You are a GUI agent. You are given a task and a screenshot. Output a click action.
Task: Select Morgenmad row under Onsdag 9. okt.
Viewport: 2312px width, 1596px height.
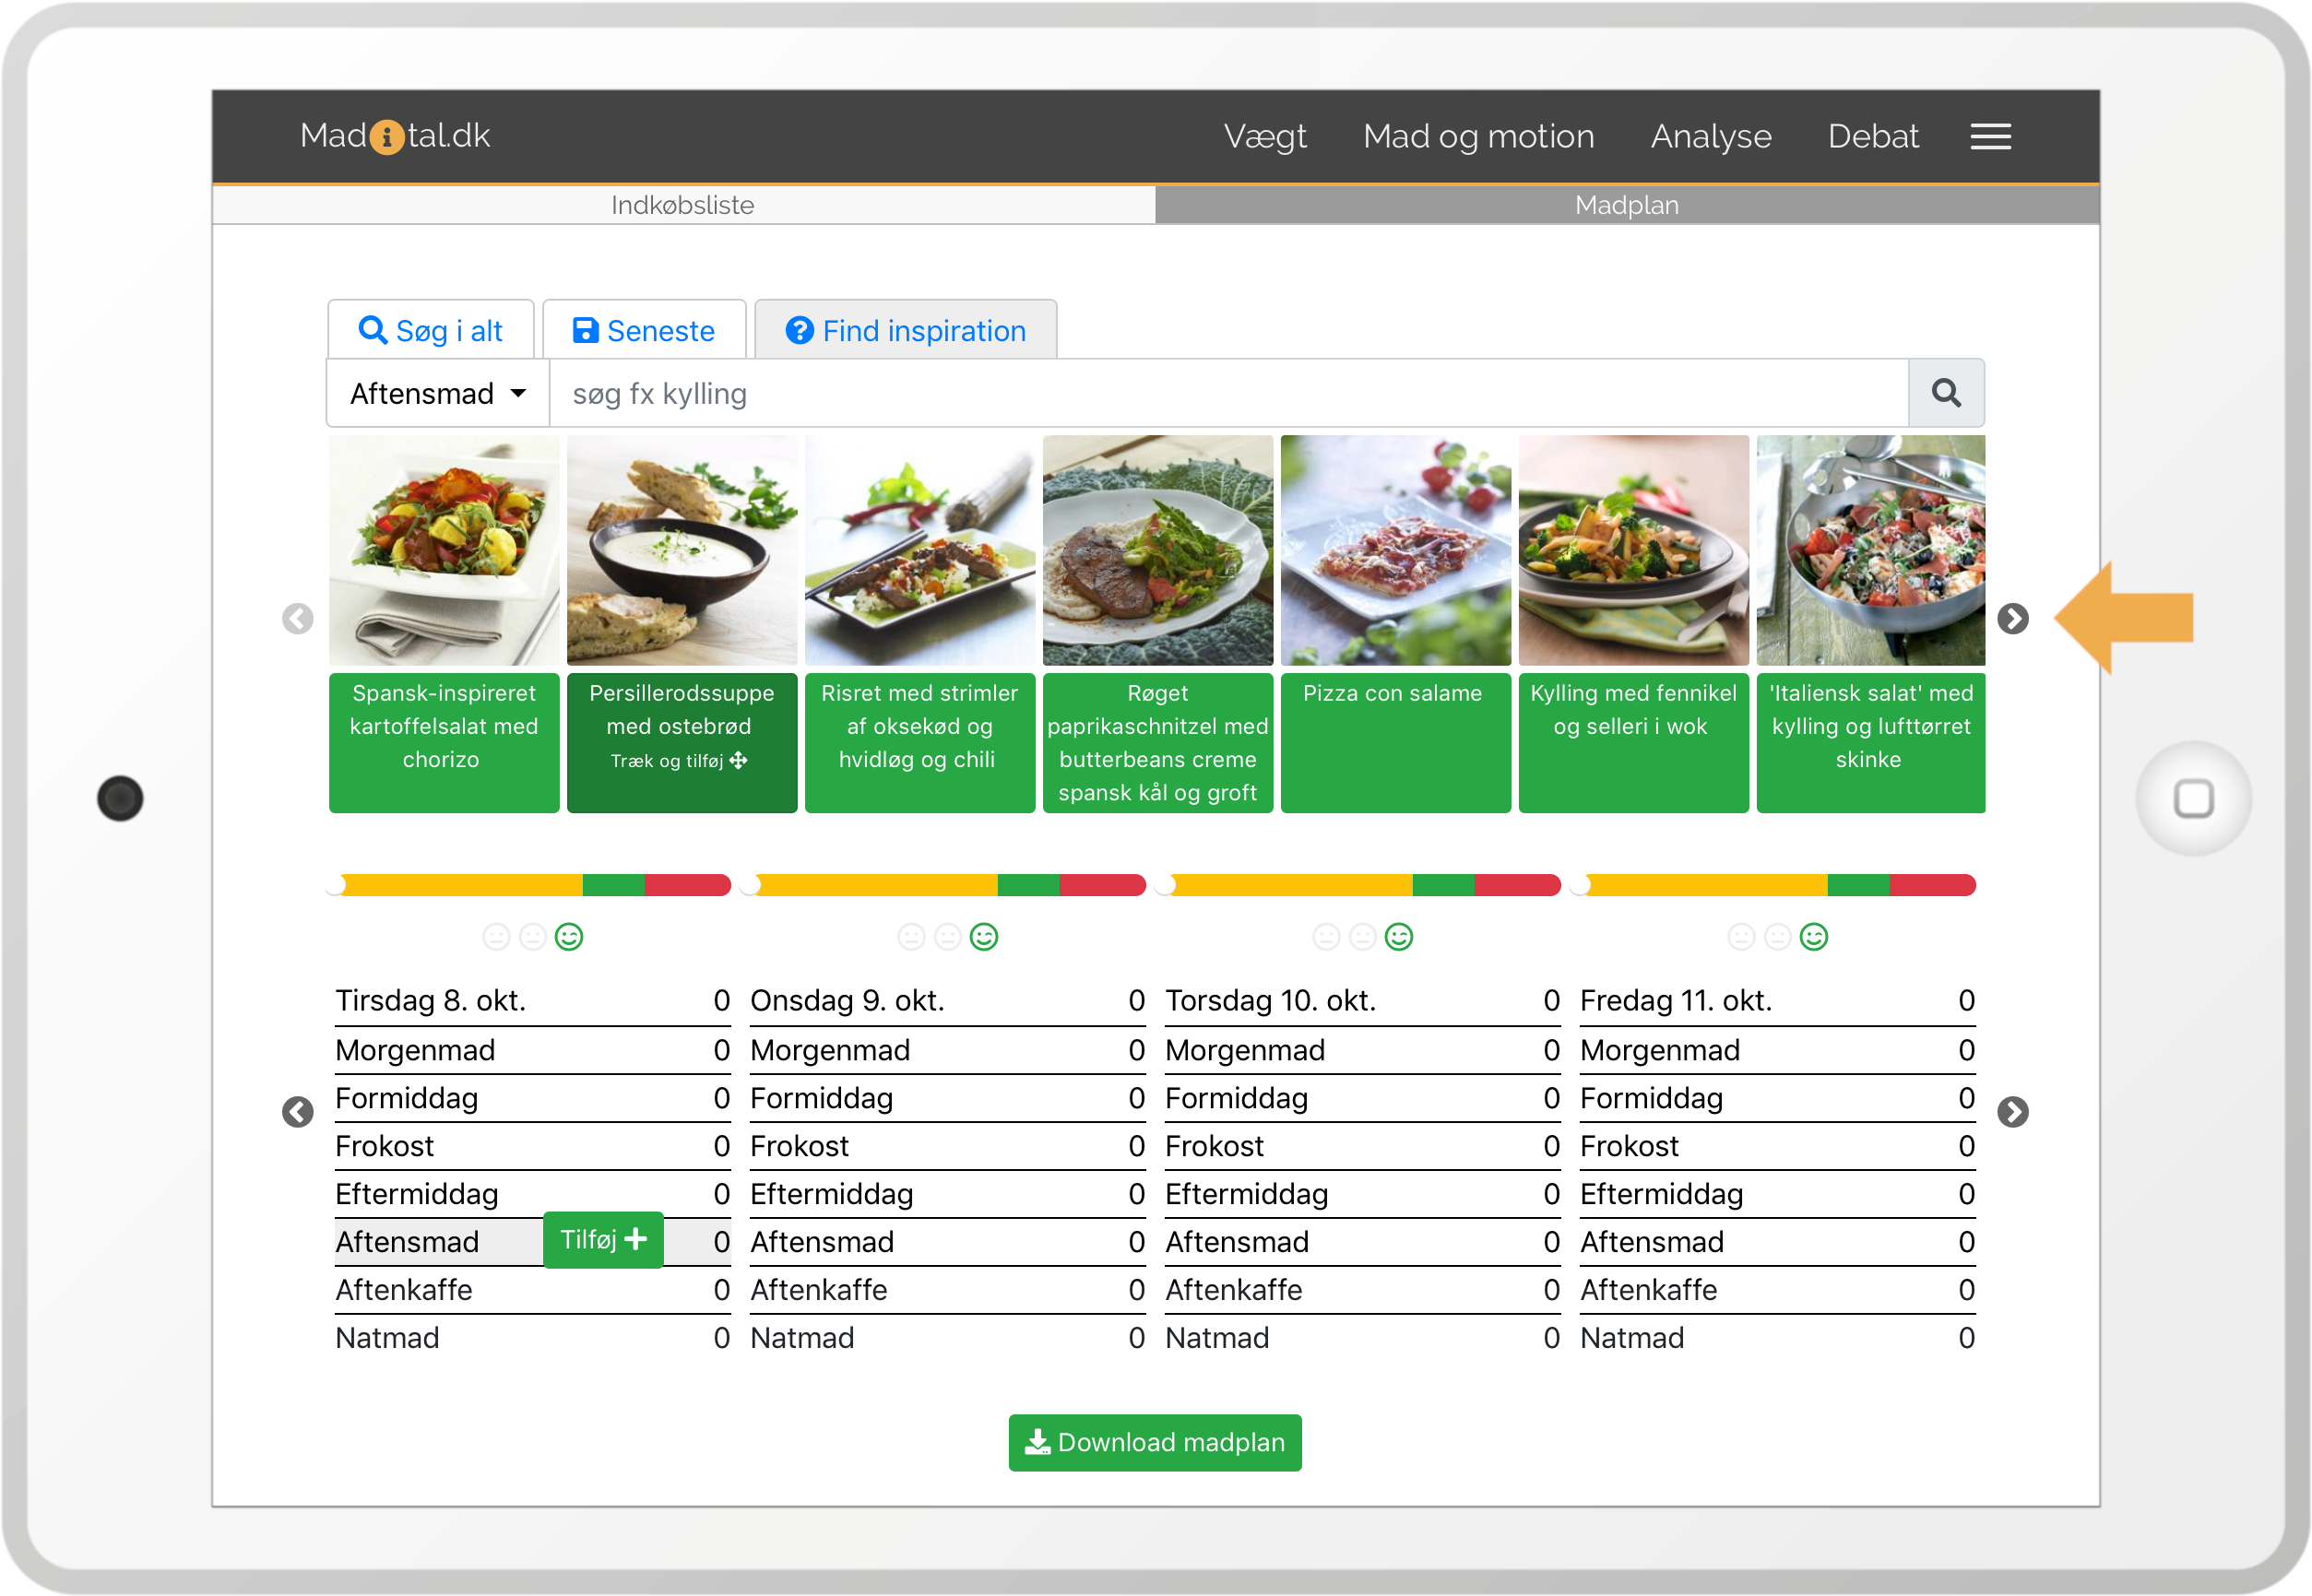tap(948, 1050)
